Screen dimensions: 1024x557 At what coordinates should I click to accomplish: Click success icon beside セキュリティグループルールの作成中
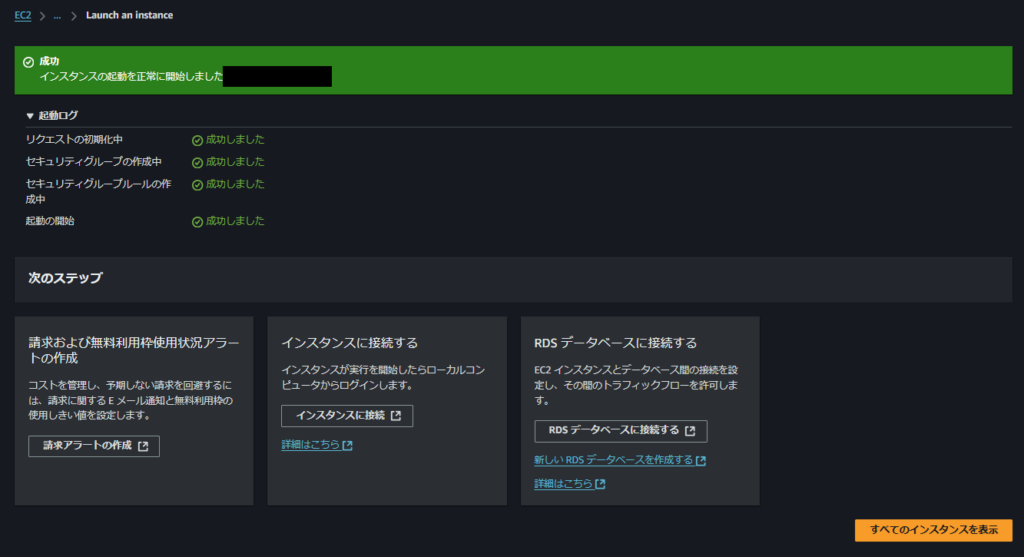pos(197,185)
